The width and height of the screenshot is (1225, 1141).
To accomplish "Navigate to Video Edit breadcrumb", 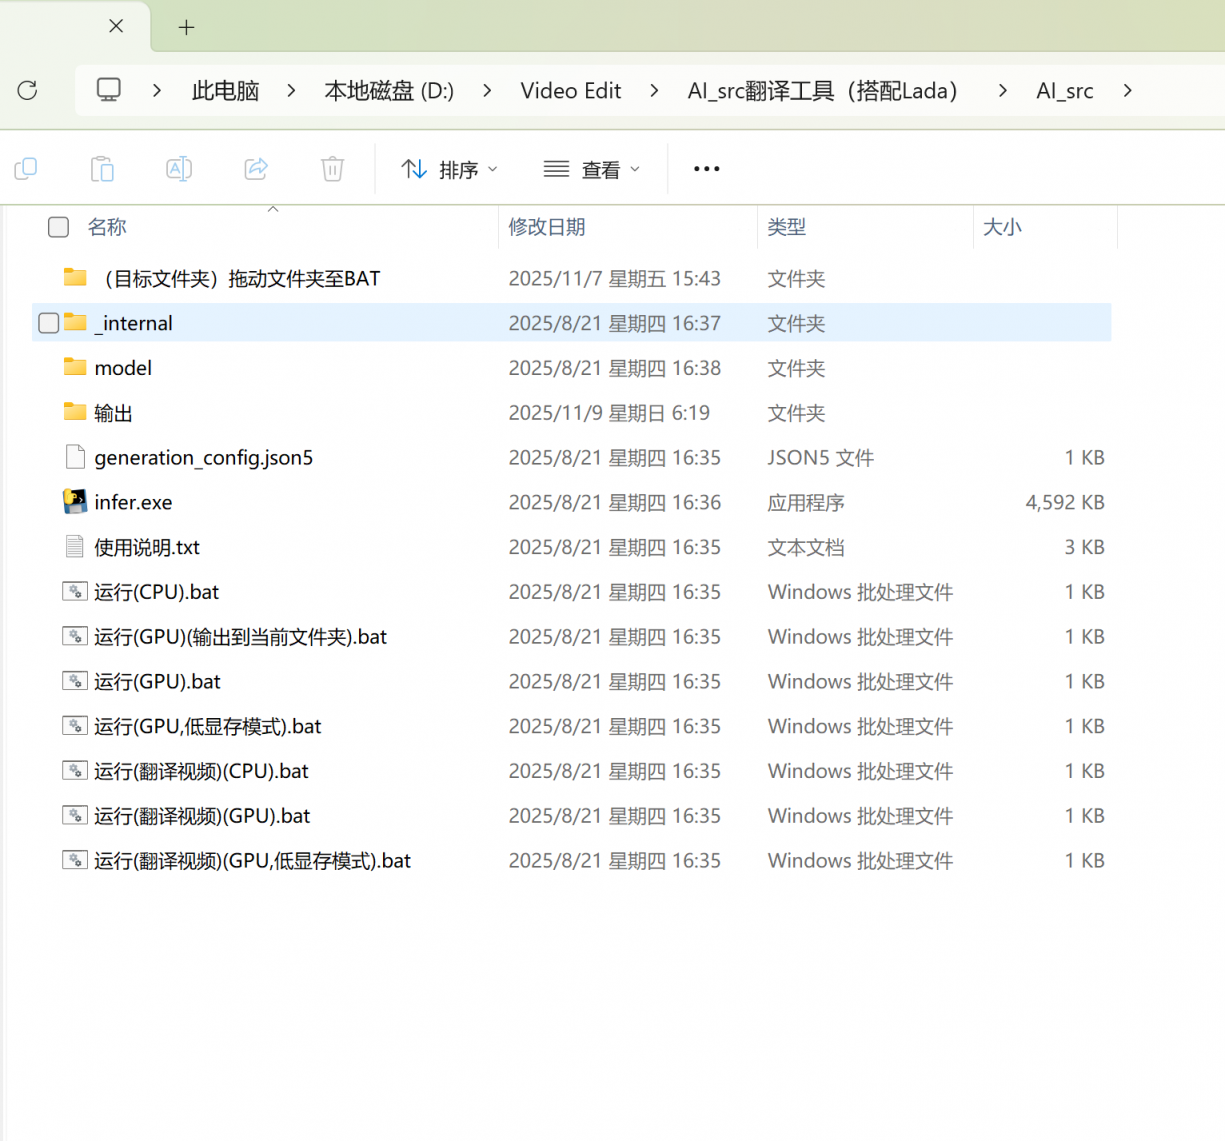I will coord(570,91).
